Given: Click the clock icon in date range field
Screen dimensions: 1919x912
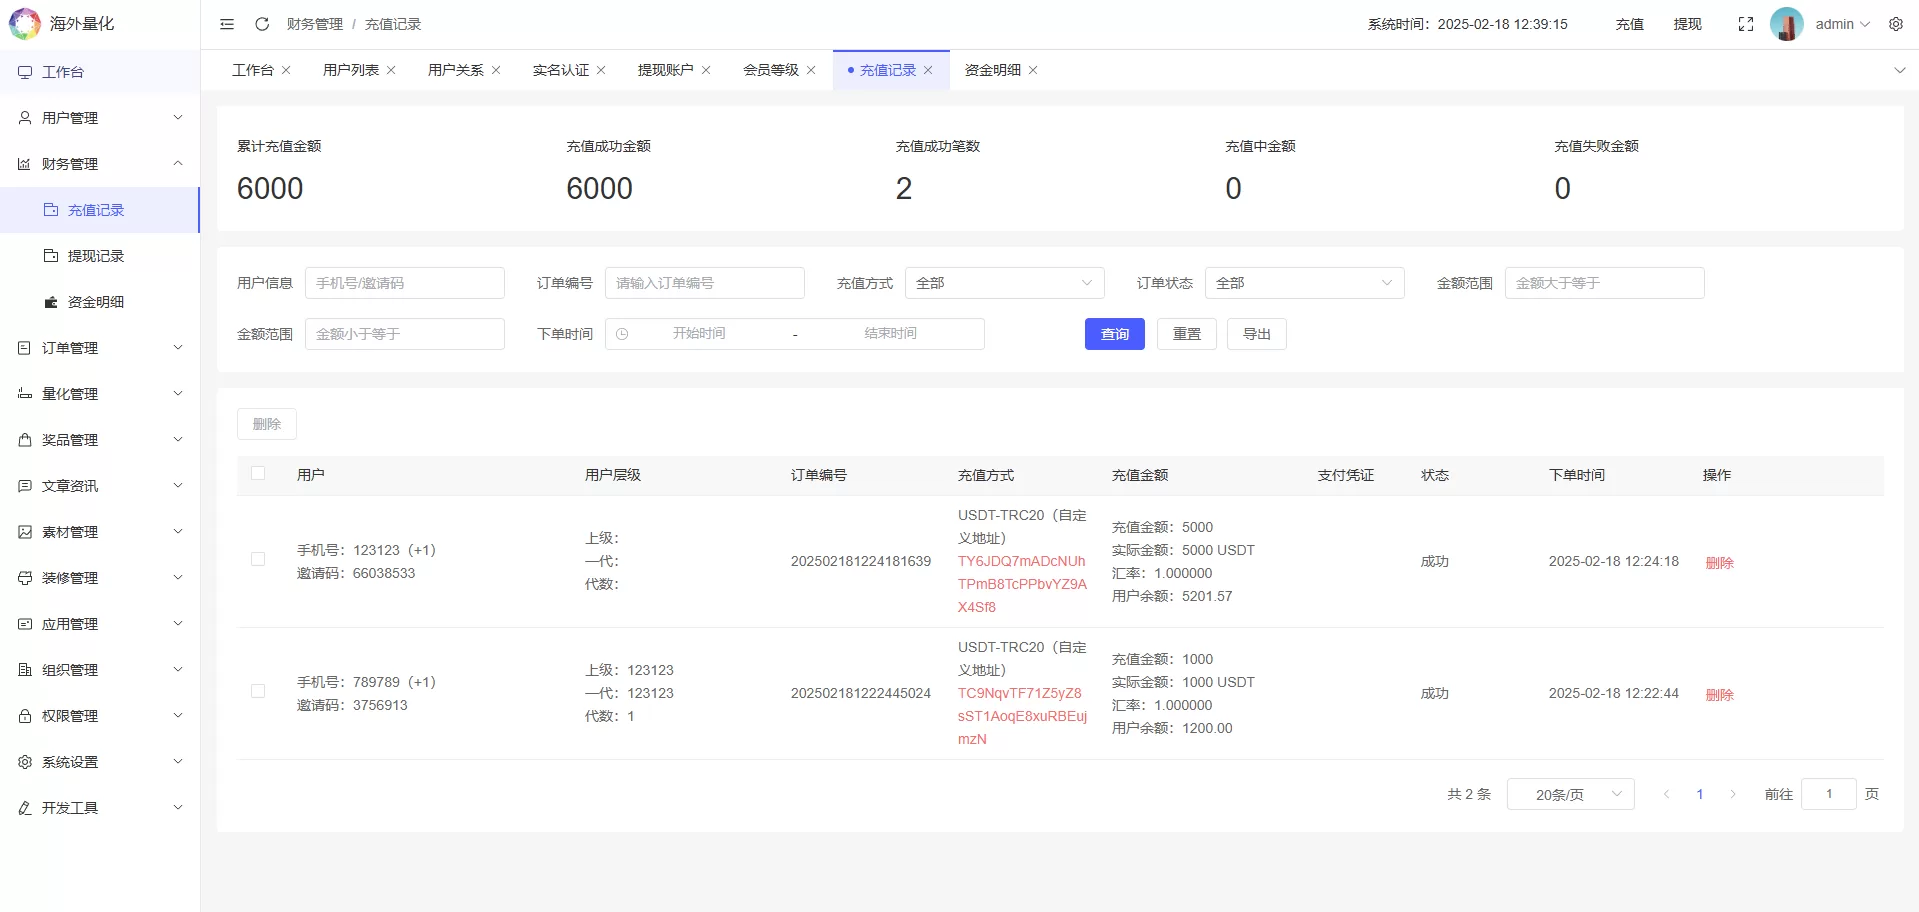Looking at the screenshot, I should (x=622, y=334).
